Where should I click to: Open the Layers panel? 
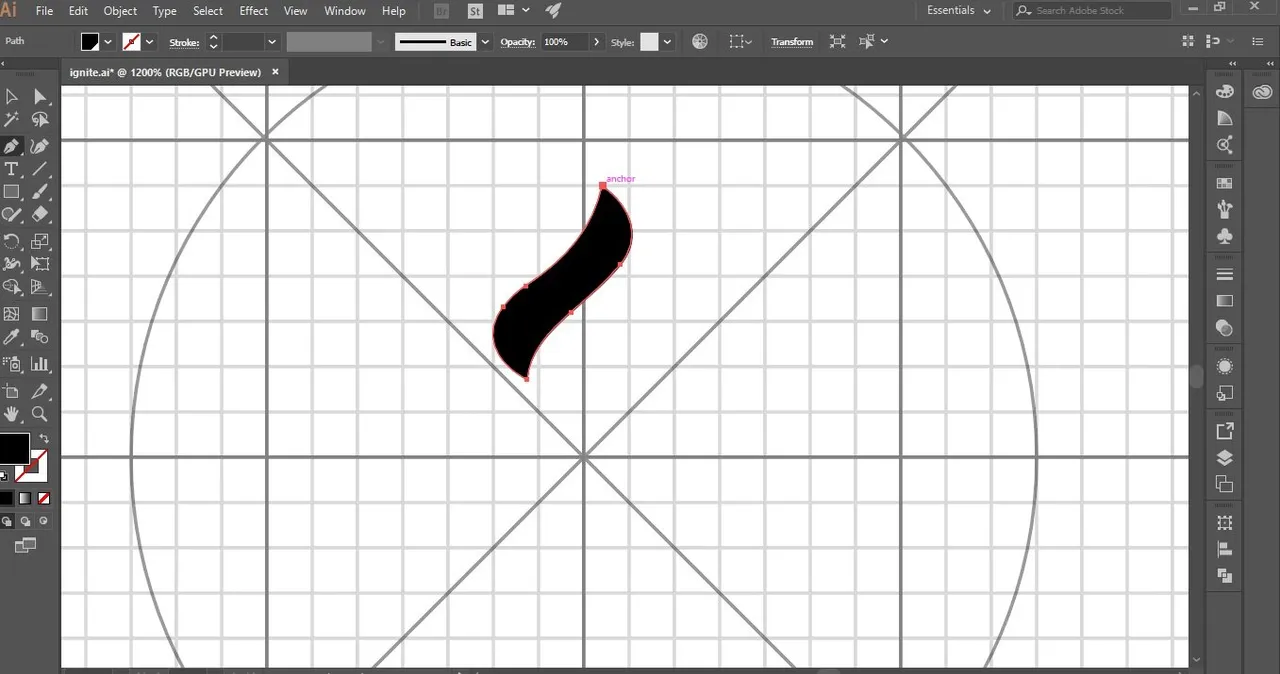1224,458
